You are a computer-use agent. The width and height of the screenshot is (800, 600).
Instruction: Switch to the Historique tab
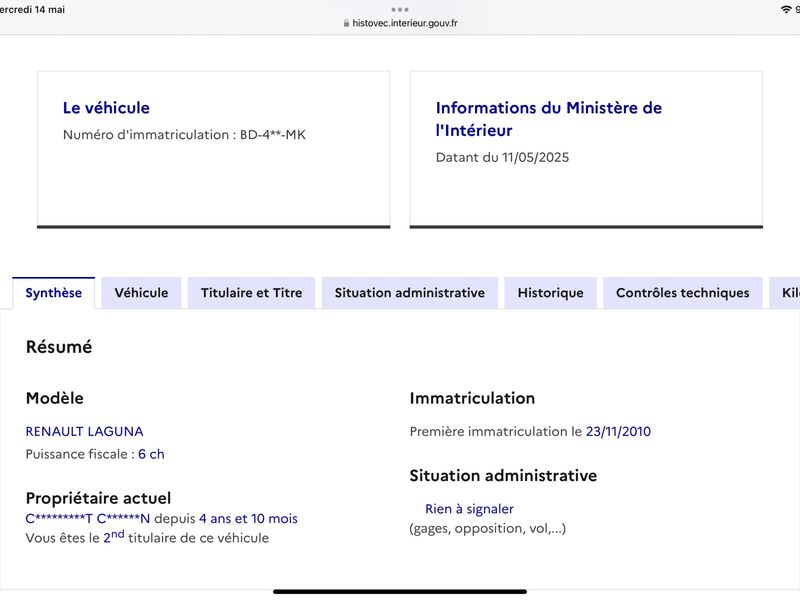pyautogui.click(x=551, y=293)
